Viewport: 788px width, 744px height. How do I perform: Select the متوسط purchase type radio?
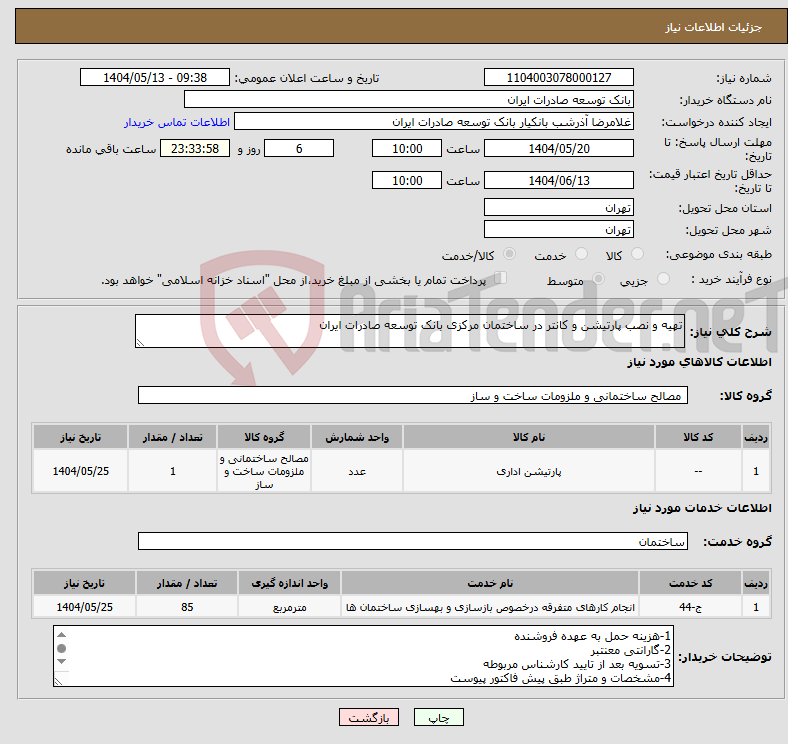(599, 278)
